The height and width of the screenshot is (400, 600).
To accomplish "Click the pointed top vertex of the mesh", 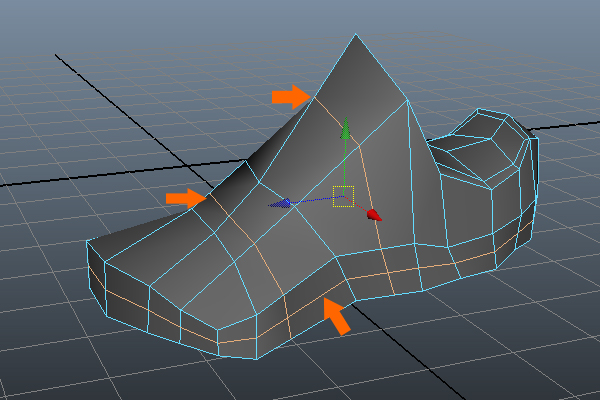I will pyautogui.click(x=355, y=35).
